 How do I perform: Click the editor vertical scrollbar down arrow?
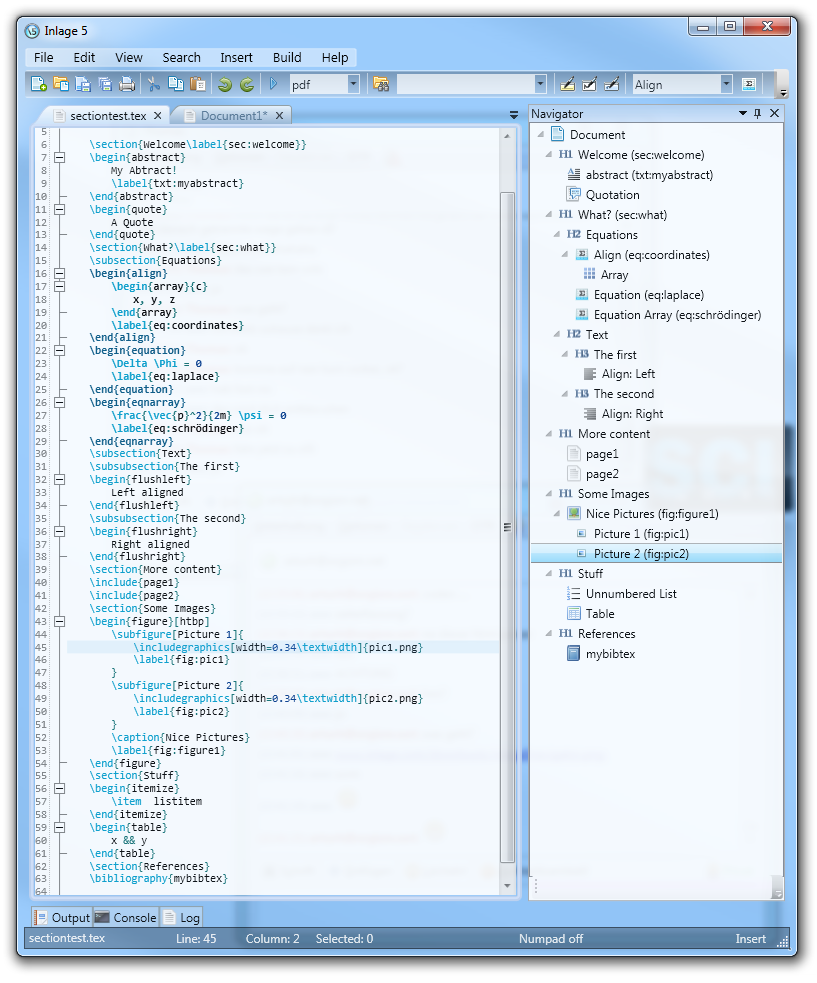coord(507,886)
